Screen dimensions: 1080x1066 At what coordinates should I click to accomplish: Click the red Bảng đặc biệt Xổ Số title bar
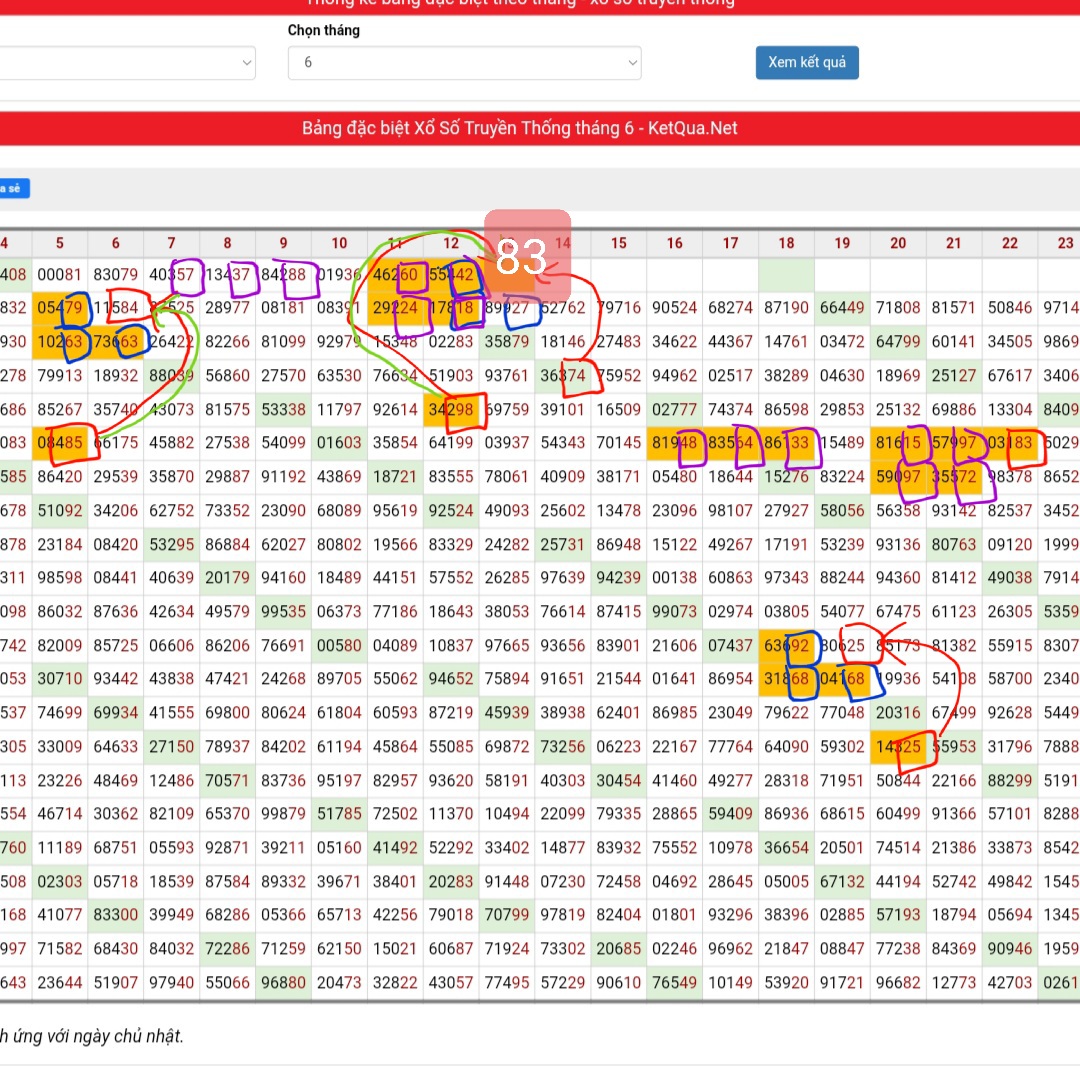click(540, 128)
